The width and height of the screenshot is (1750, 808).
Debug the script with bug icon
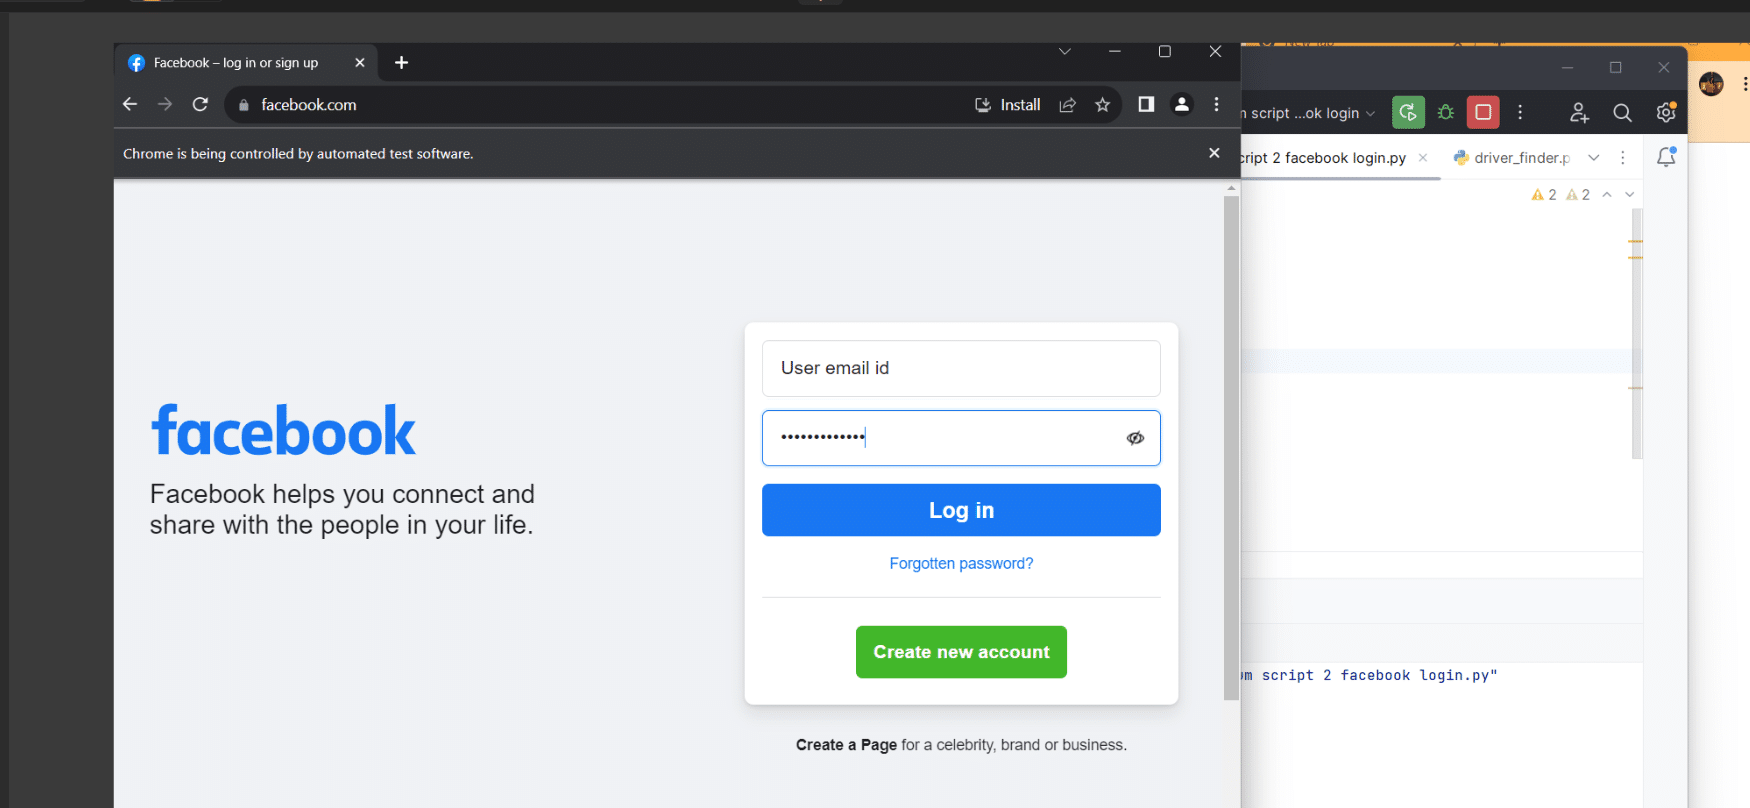click(1446, 113)
